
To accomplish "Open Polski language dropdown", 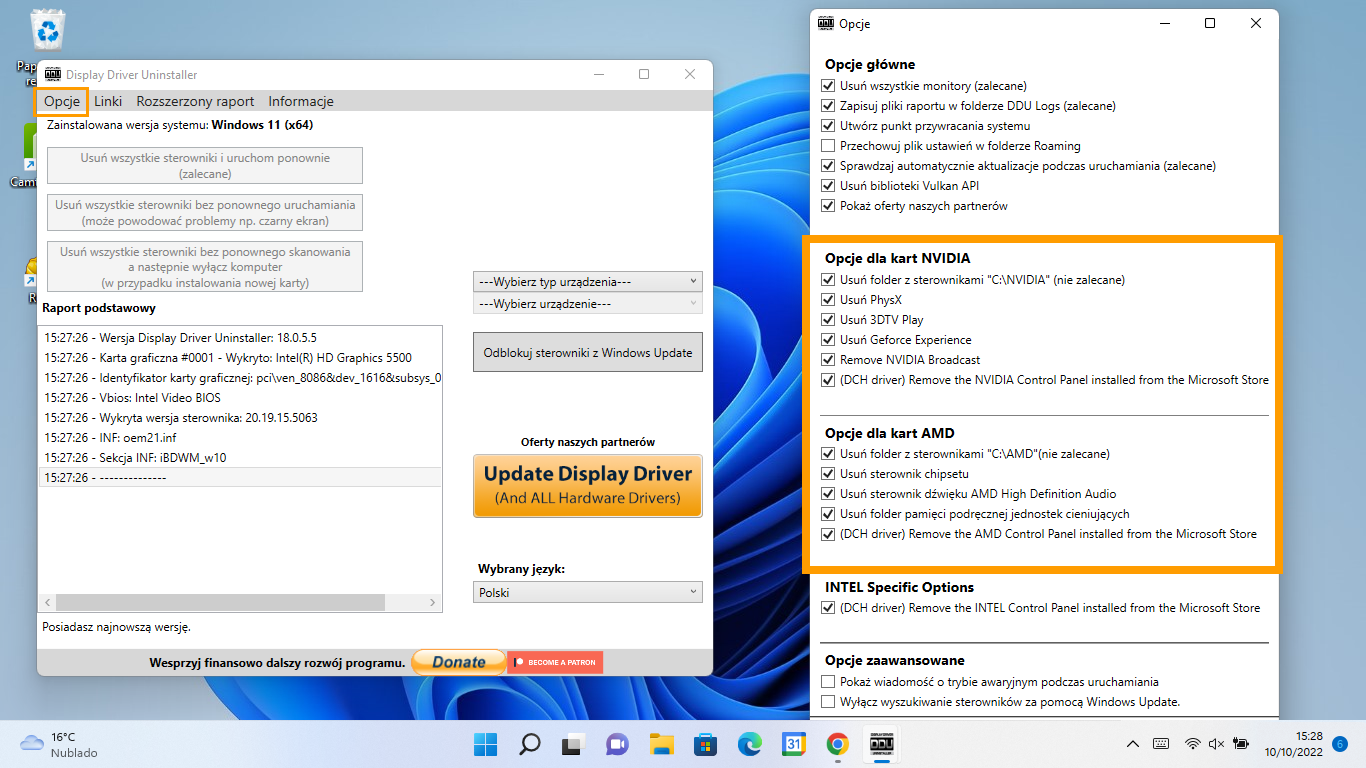I will [x=588, y=593].
